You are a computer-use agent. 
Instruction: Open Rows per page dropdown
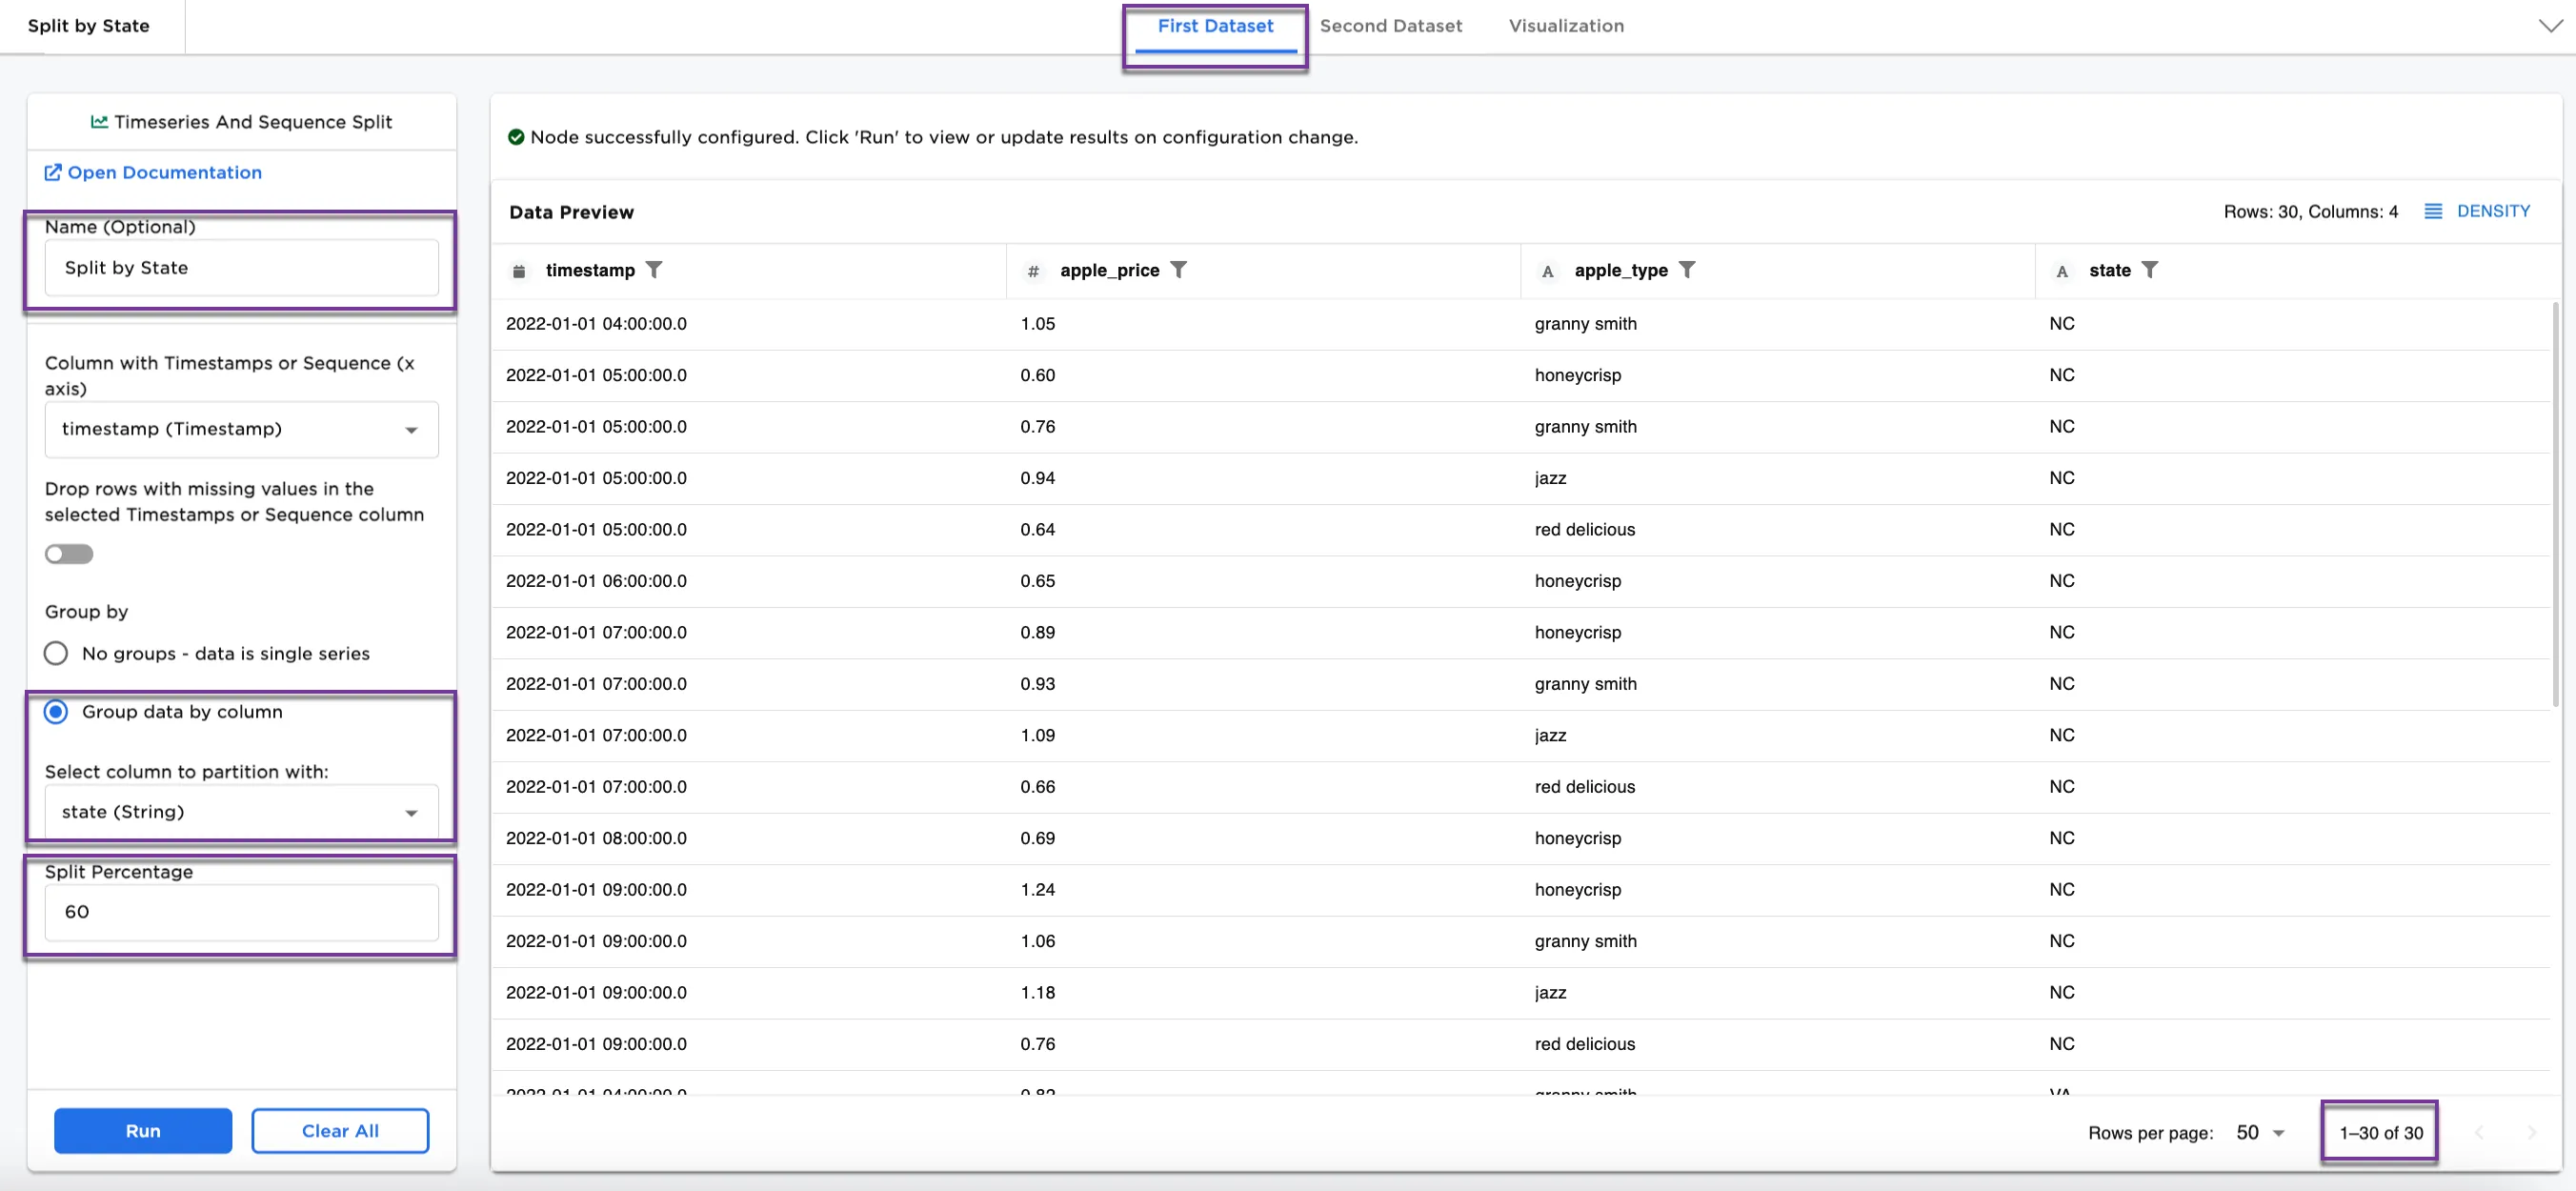coord(2260,1132)
